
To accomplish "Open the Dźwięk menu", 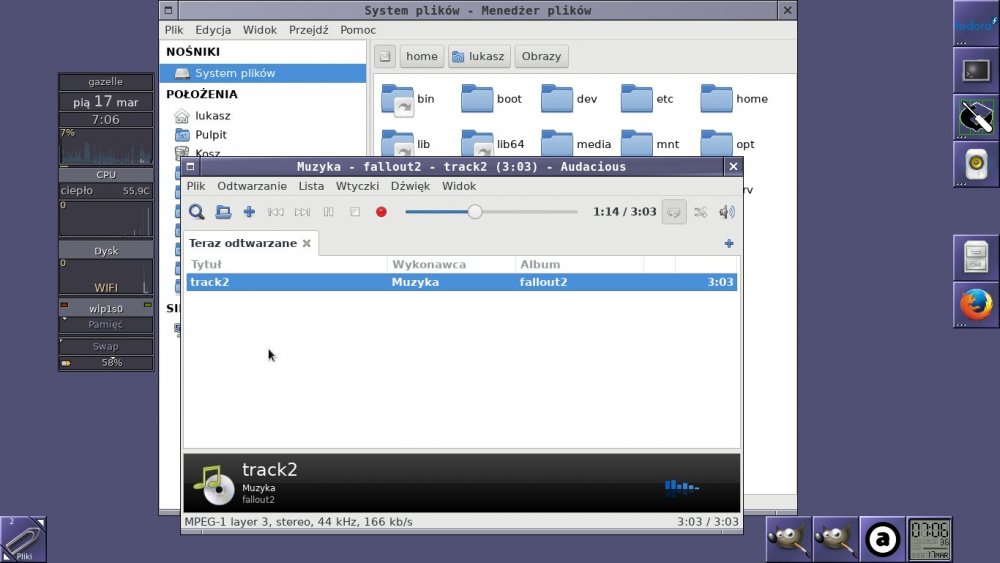I will click(x=410, y=186).
